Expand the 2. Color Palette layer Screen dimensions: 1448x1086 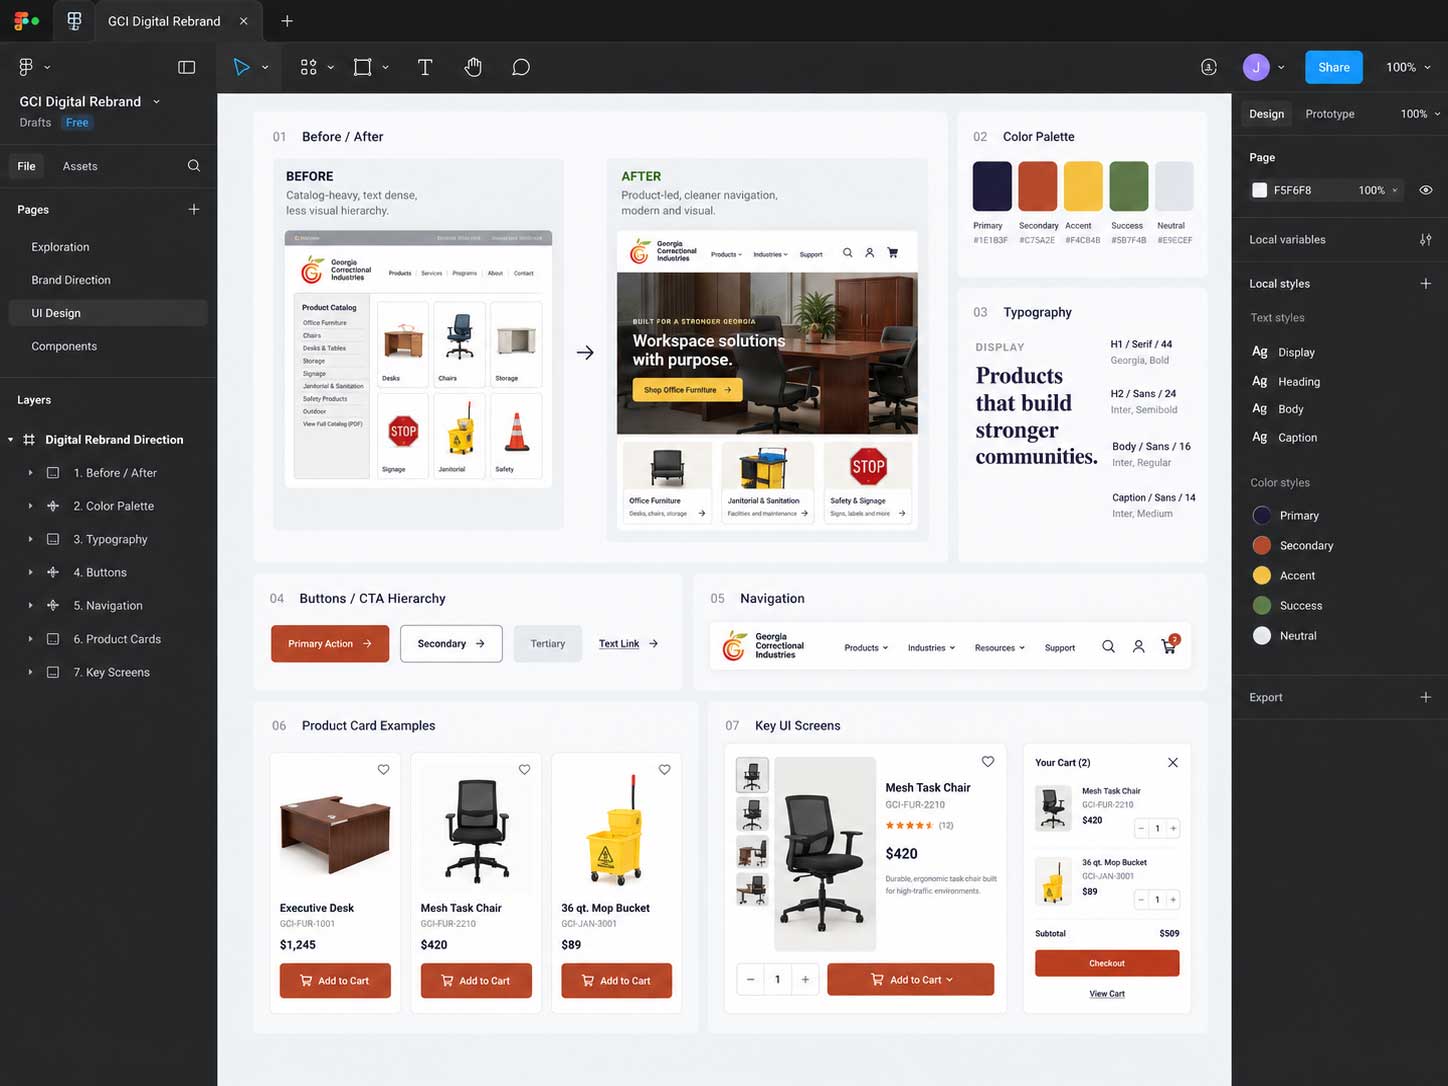click(30, 506)
